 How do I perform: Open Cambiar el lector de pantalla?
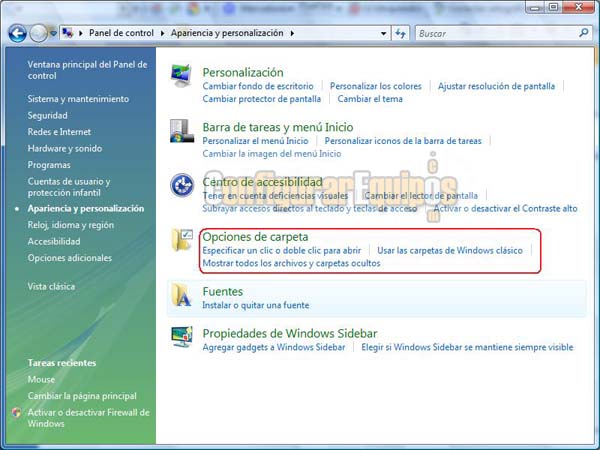coord(421,196)
